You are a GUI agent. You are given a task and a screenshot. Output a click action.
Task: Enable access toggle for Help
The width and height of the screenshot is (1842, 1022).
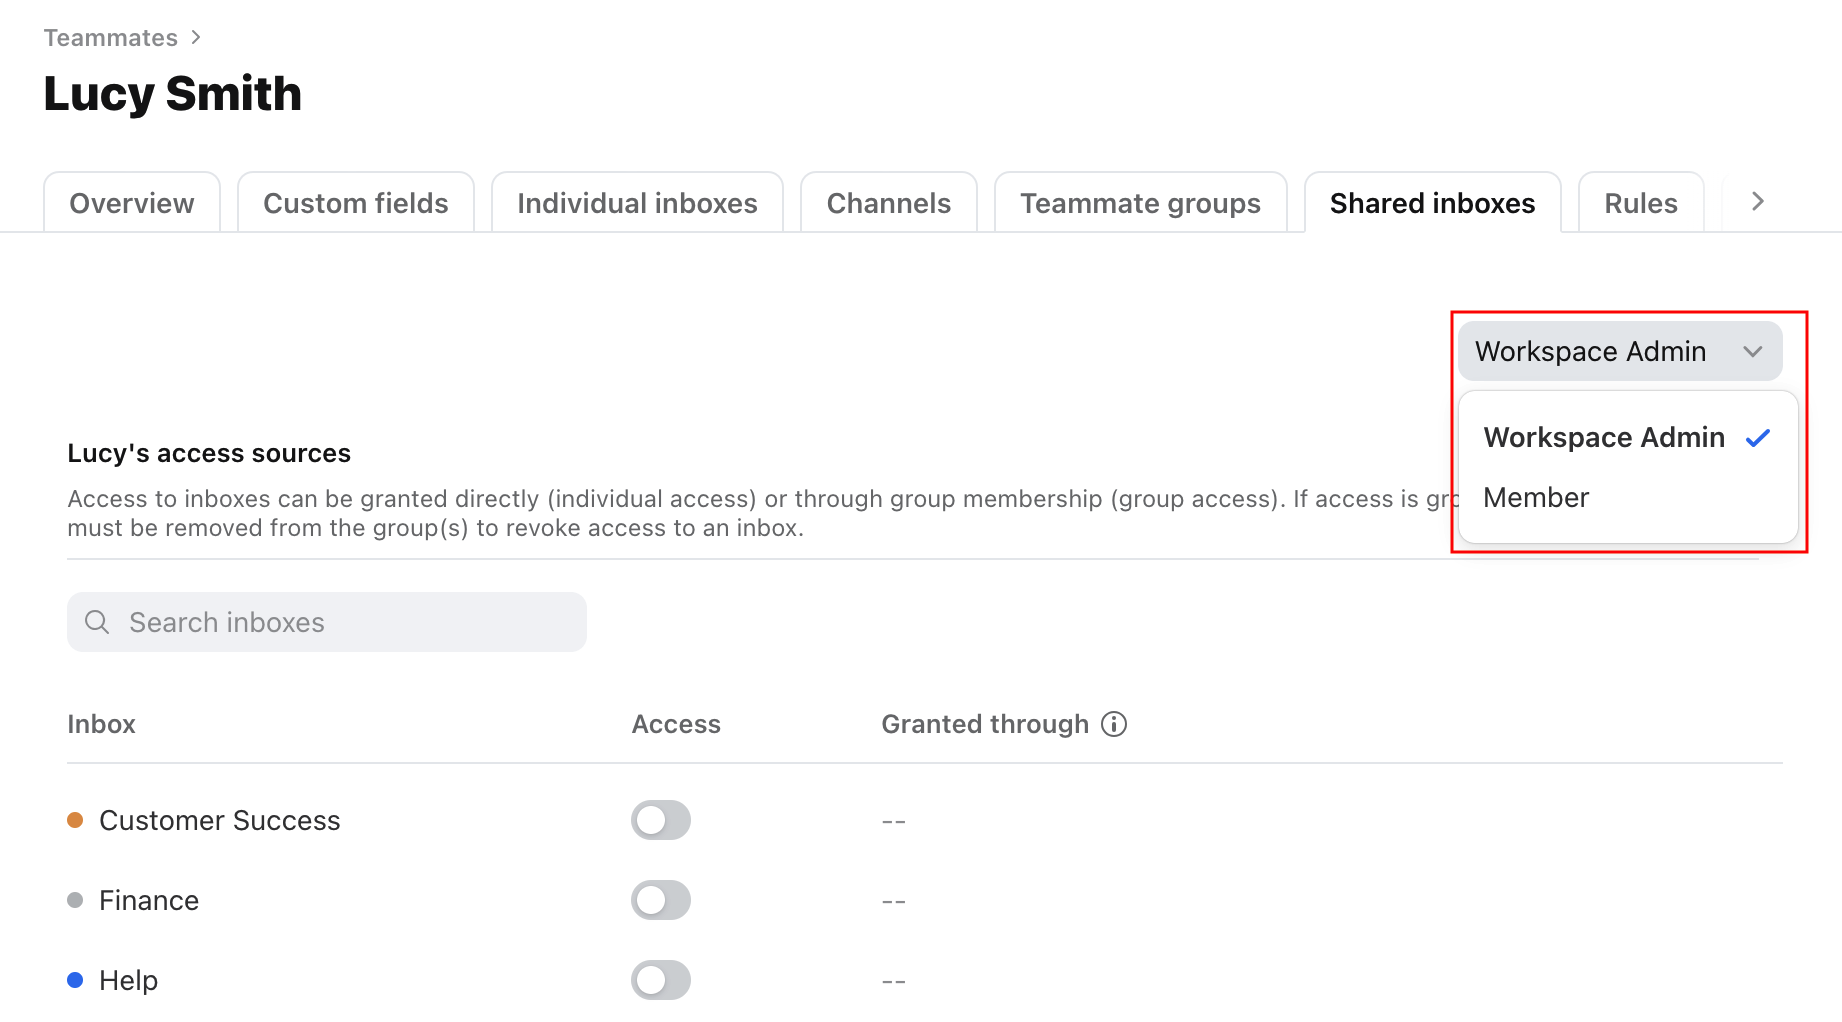click(x=661, y=980)
